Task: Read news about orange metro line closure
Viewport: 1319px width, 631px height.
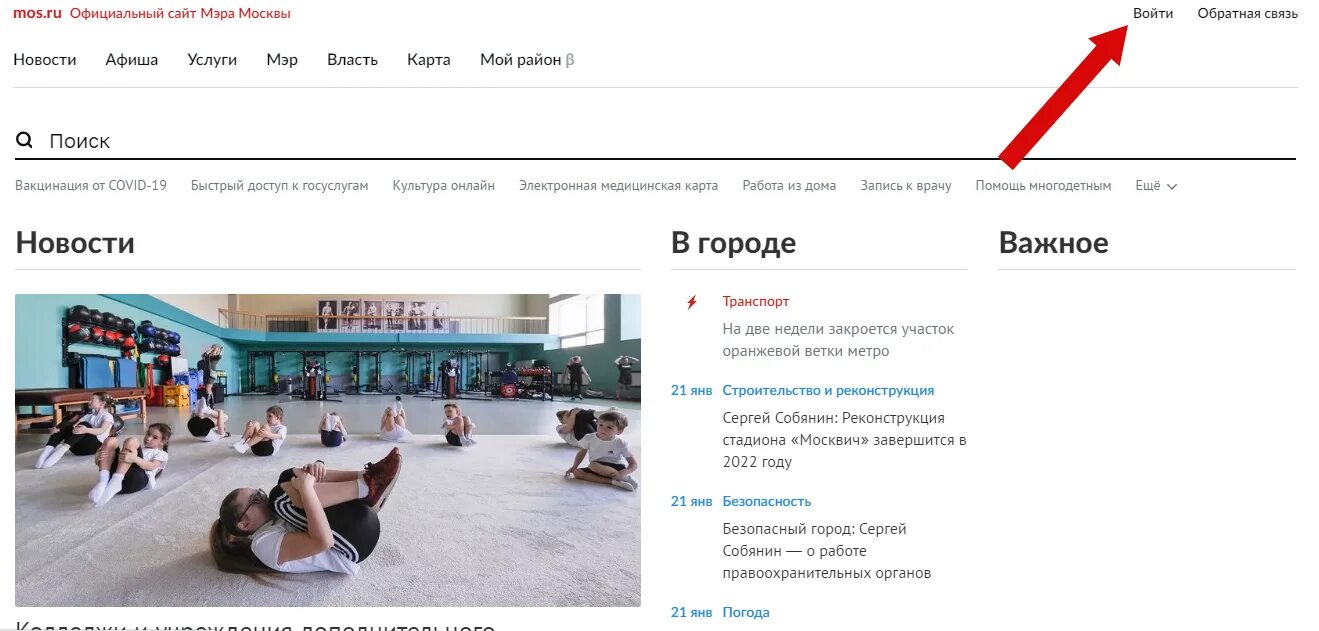Action: point(838,340)
